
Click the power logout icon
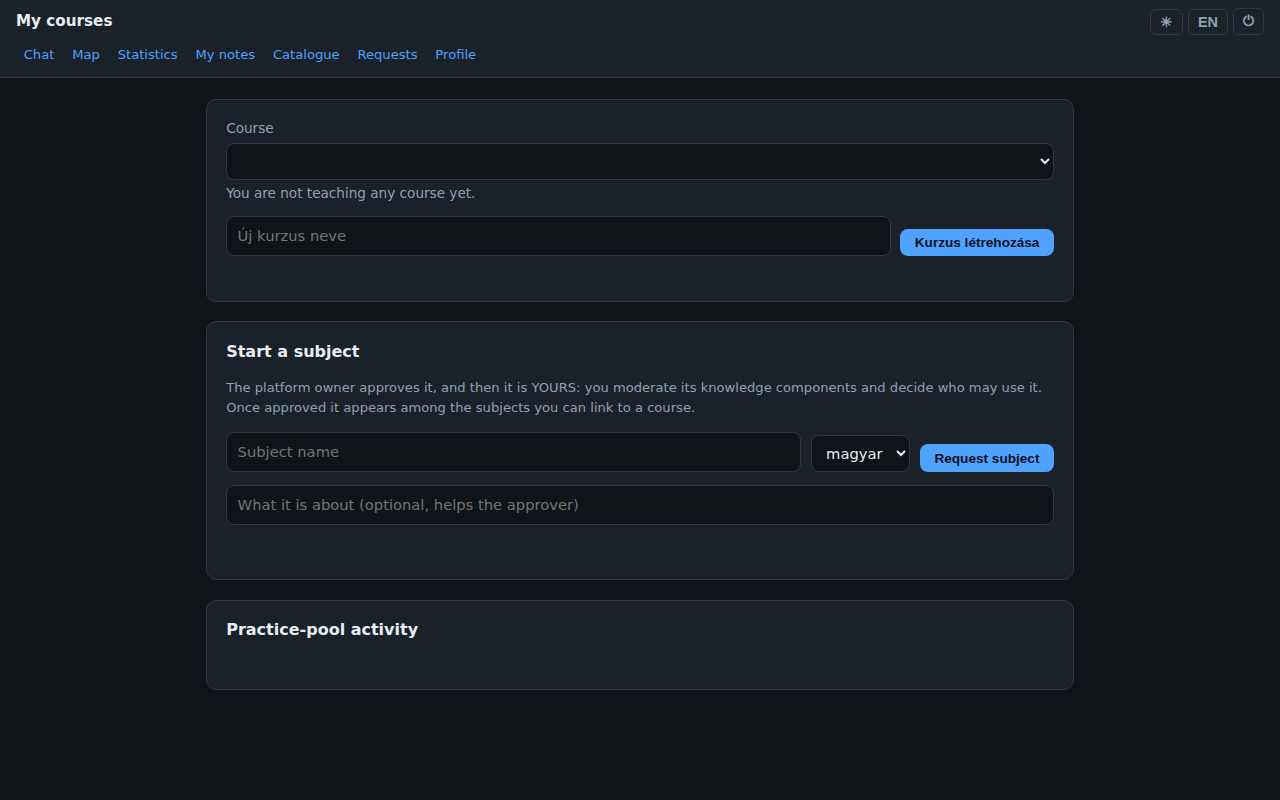[x=1248, y=22]
